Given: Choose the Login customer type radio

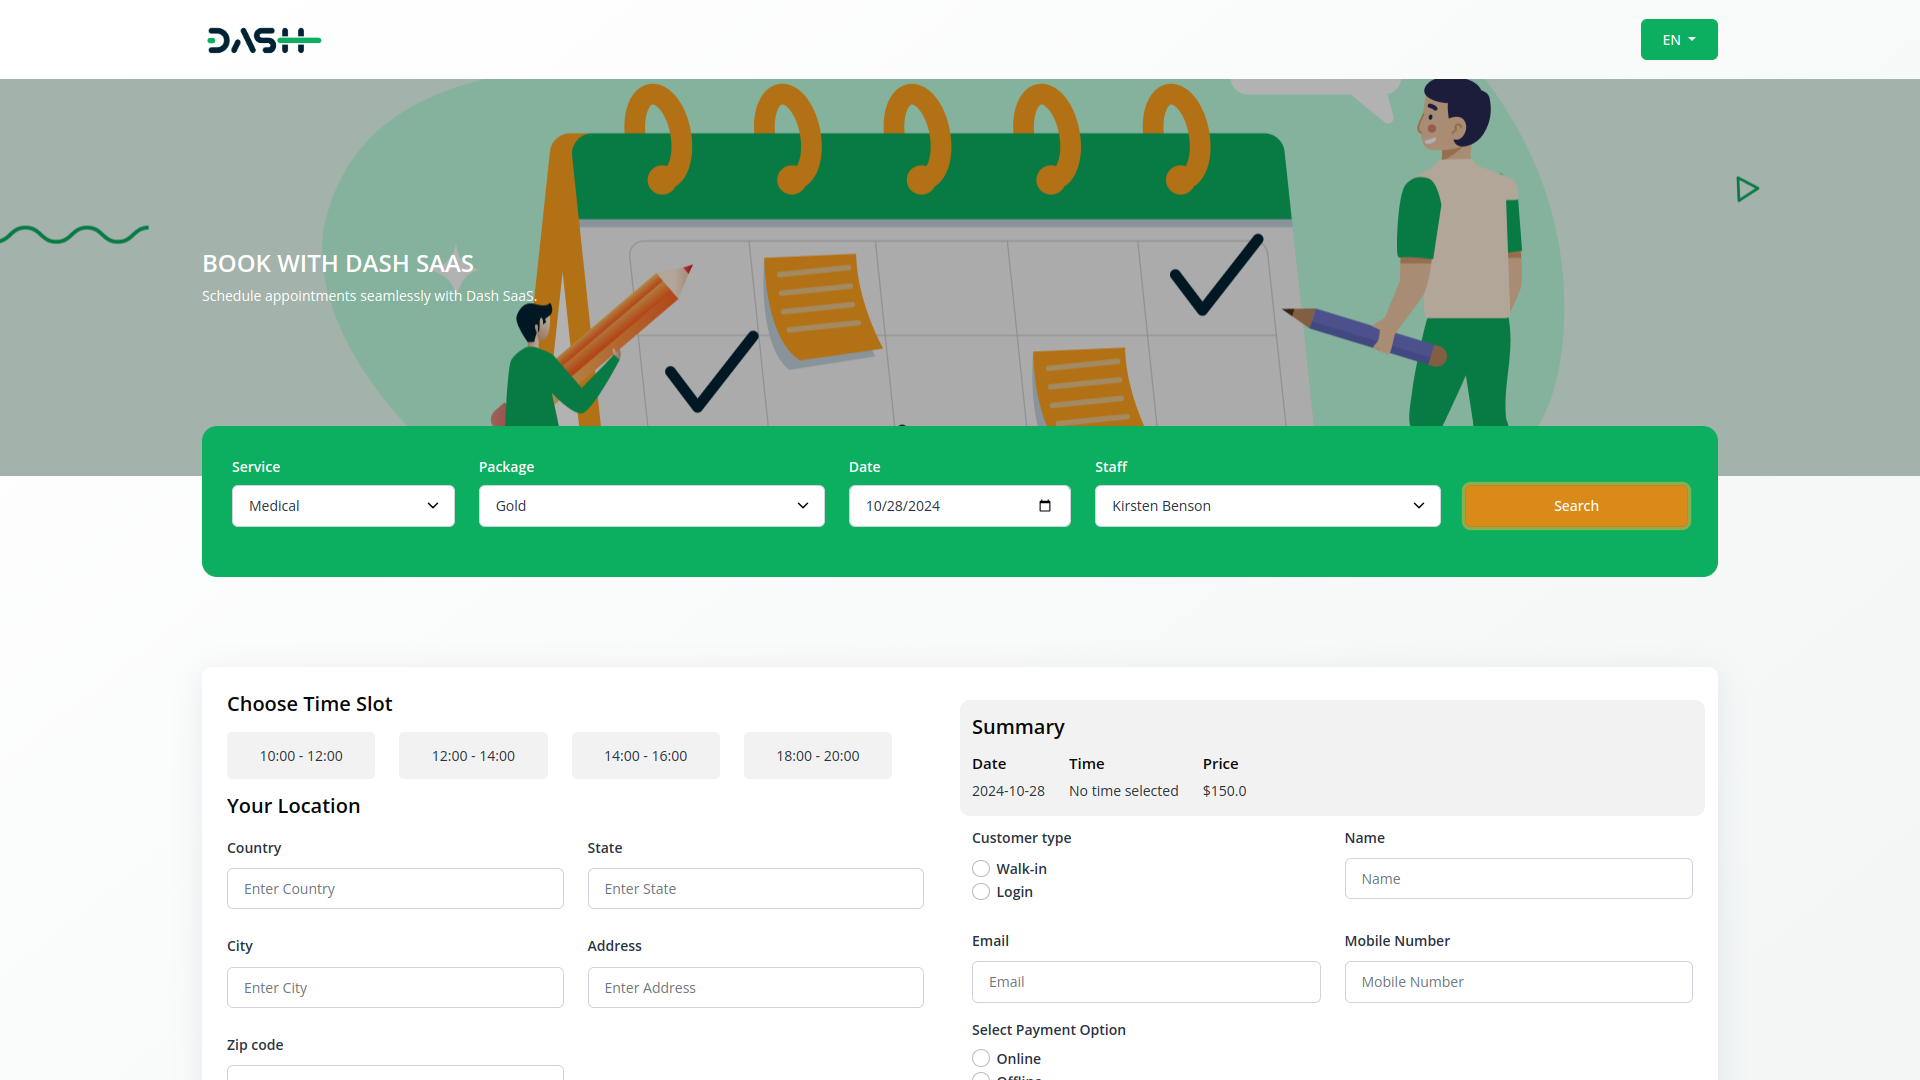Looking at the screenshot, I should (x=981, y=892).
